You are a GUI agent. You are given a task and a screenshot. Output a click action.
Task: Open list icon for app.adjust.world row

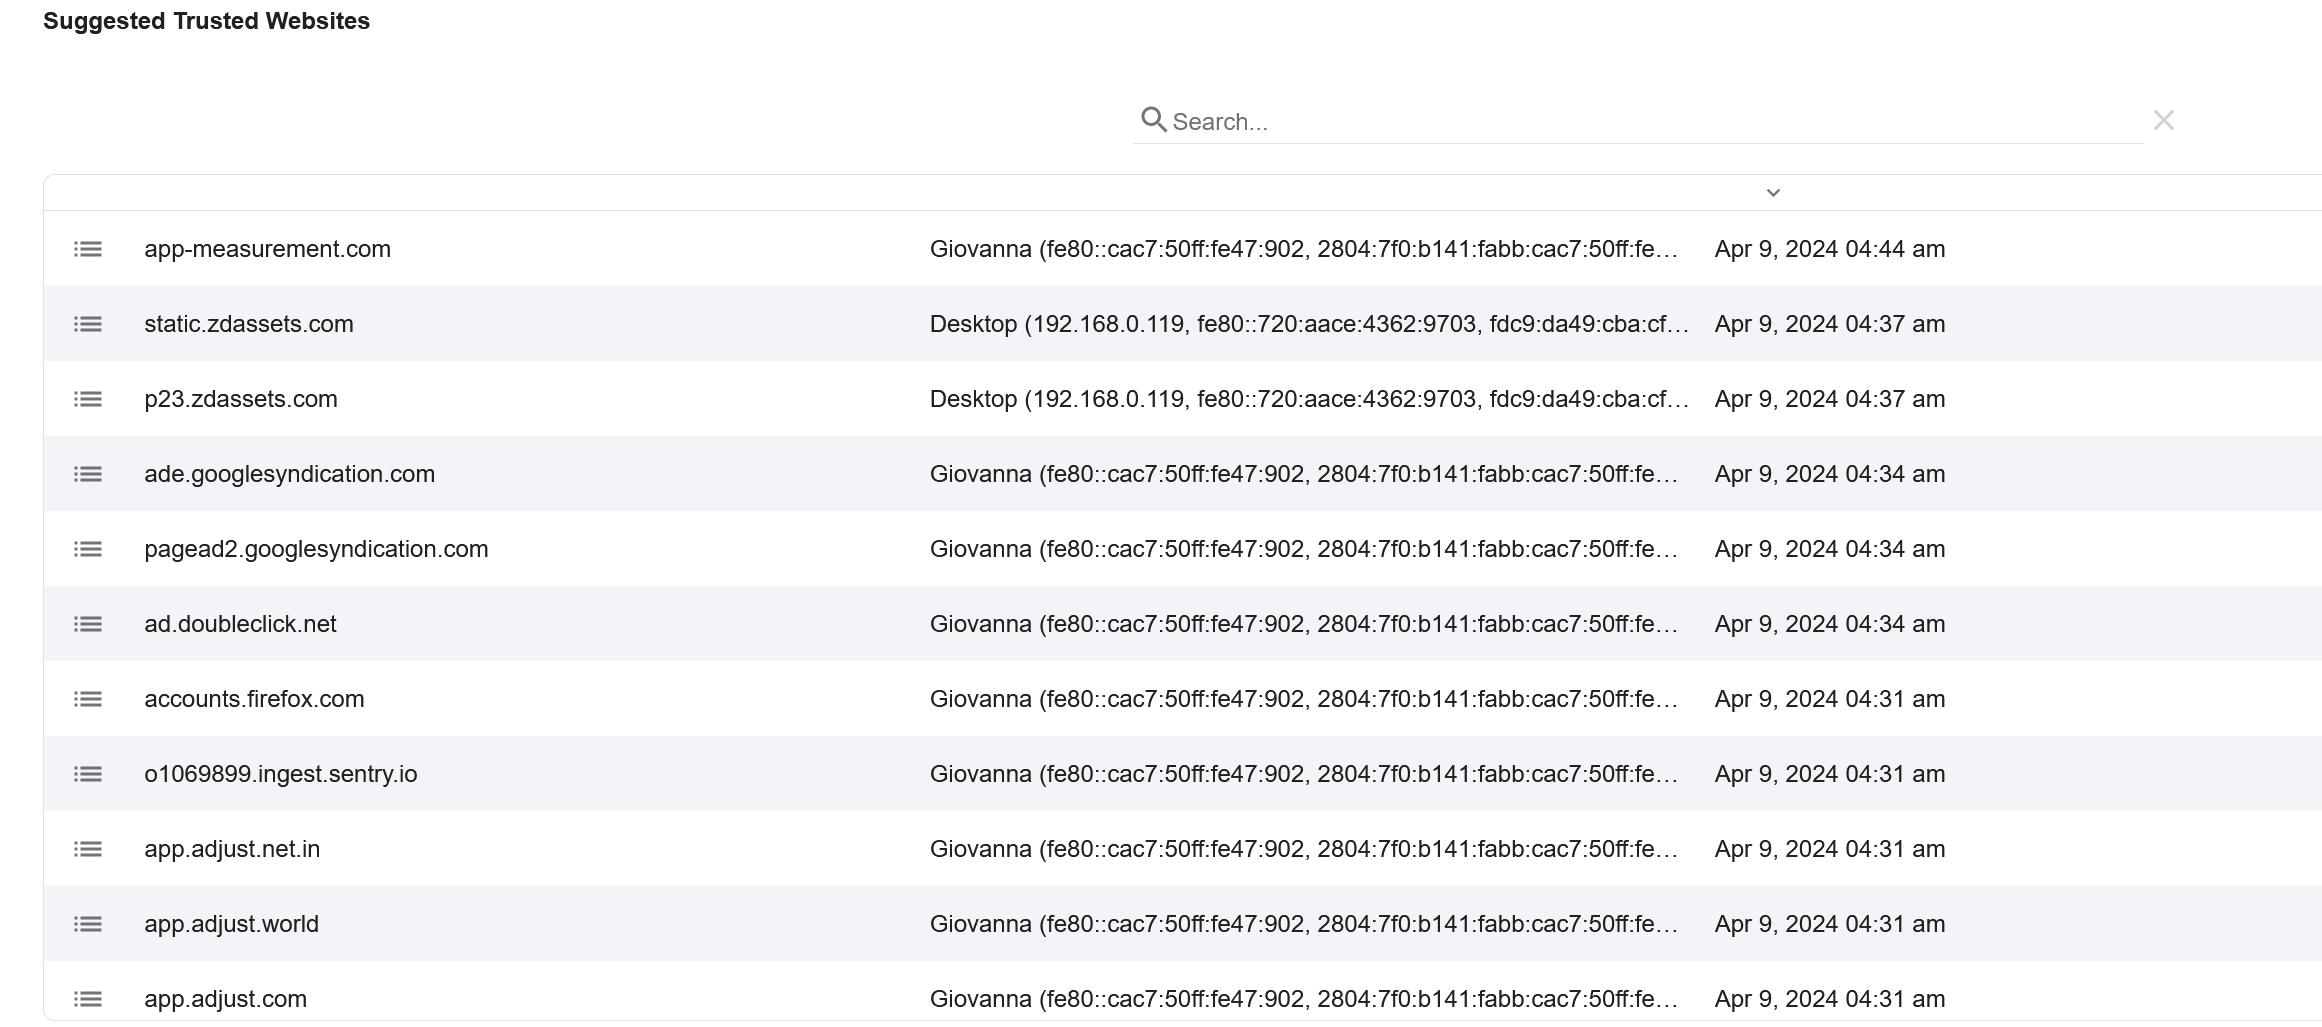click(x=88, y=924)
